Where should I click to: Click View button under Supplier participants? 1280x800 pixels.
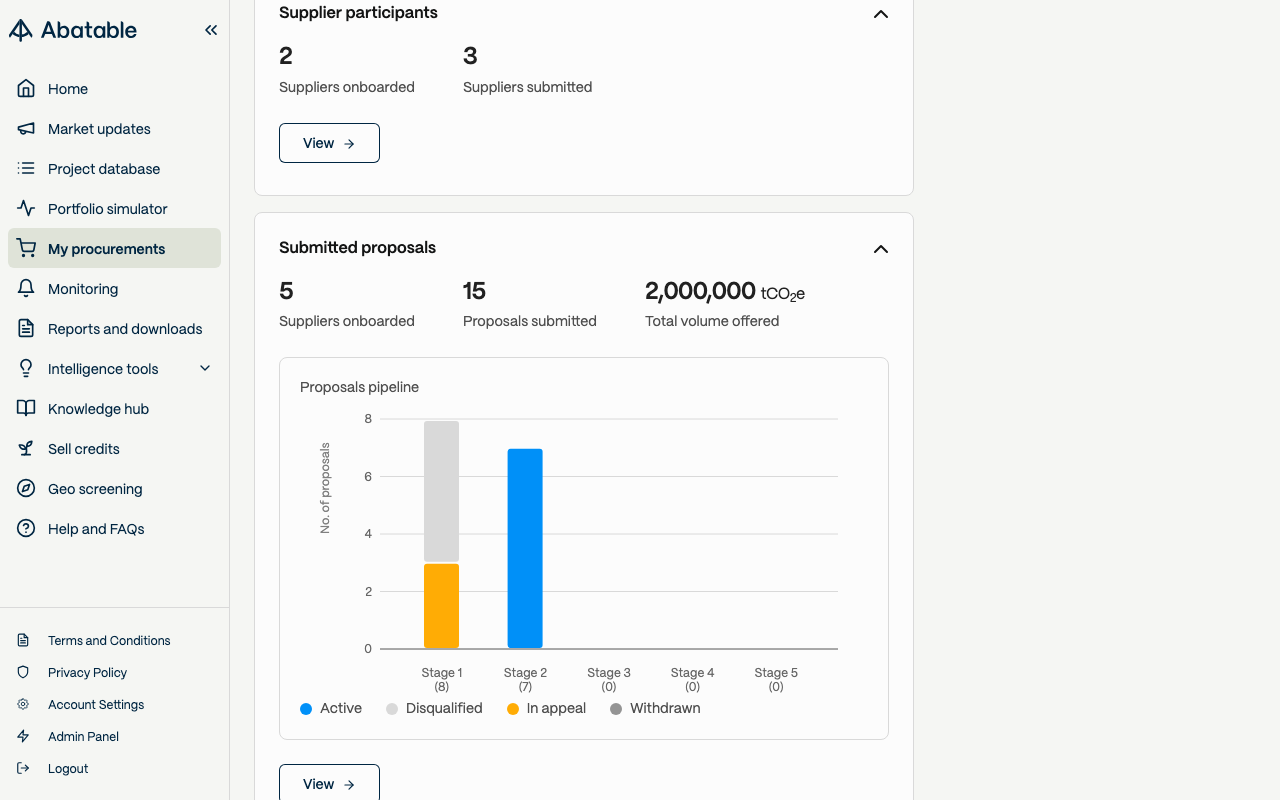coord(329,143)
